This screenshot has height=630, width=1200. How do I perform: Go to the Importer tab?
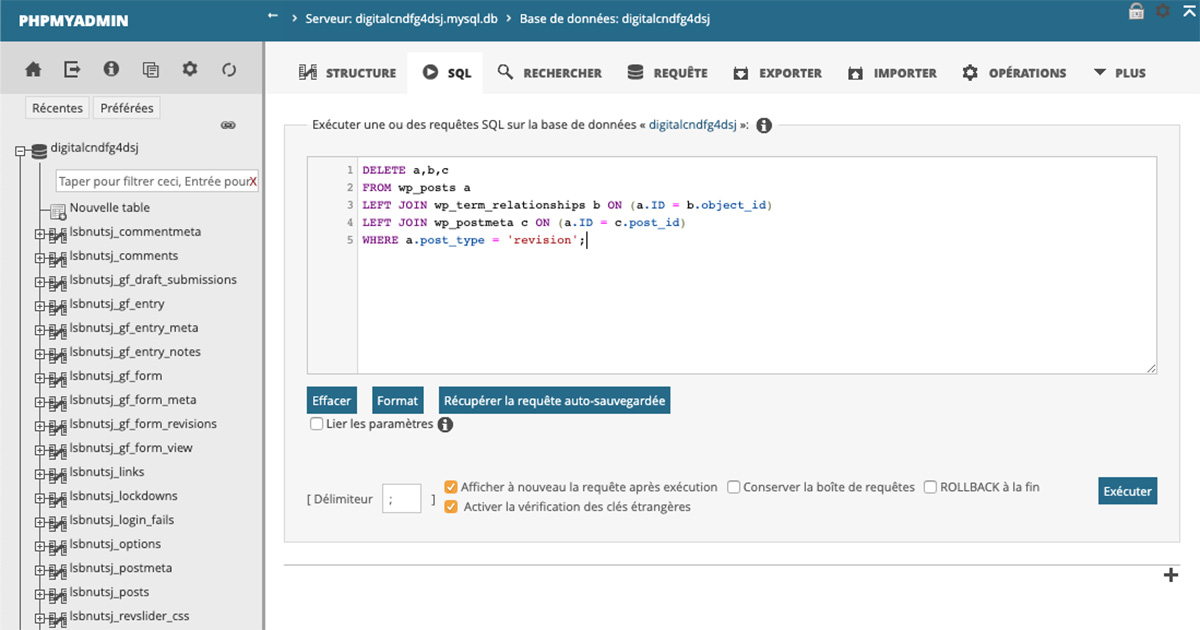tap(892, 73)
